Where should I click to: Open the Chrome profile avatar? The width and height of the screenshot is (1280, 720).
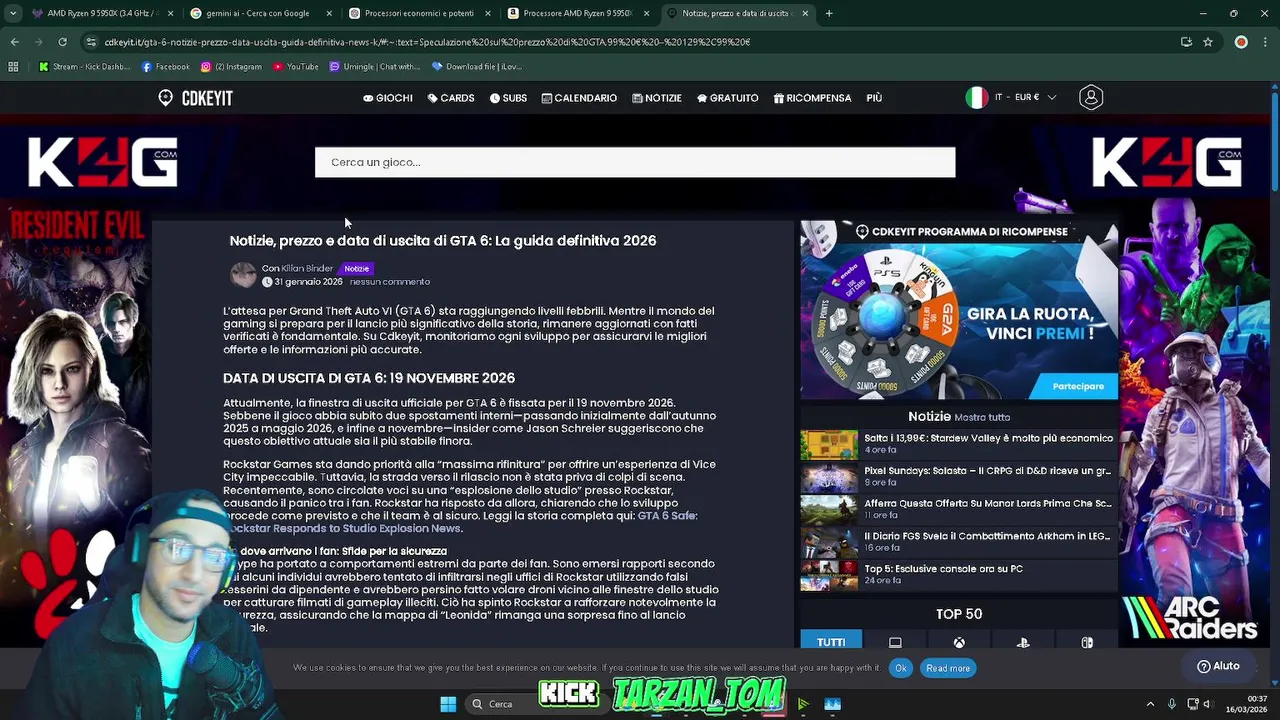point(1241,42)
